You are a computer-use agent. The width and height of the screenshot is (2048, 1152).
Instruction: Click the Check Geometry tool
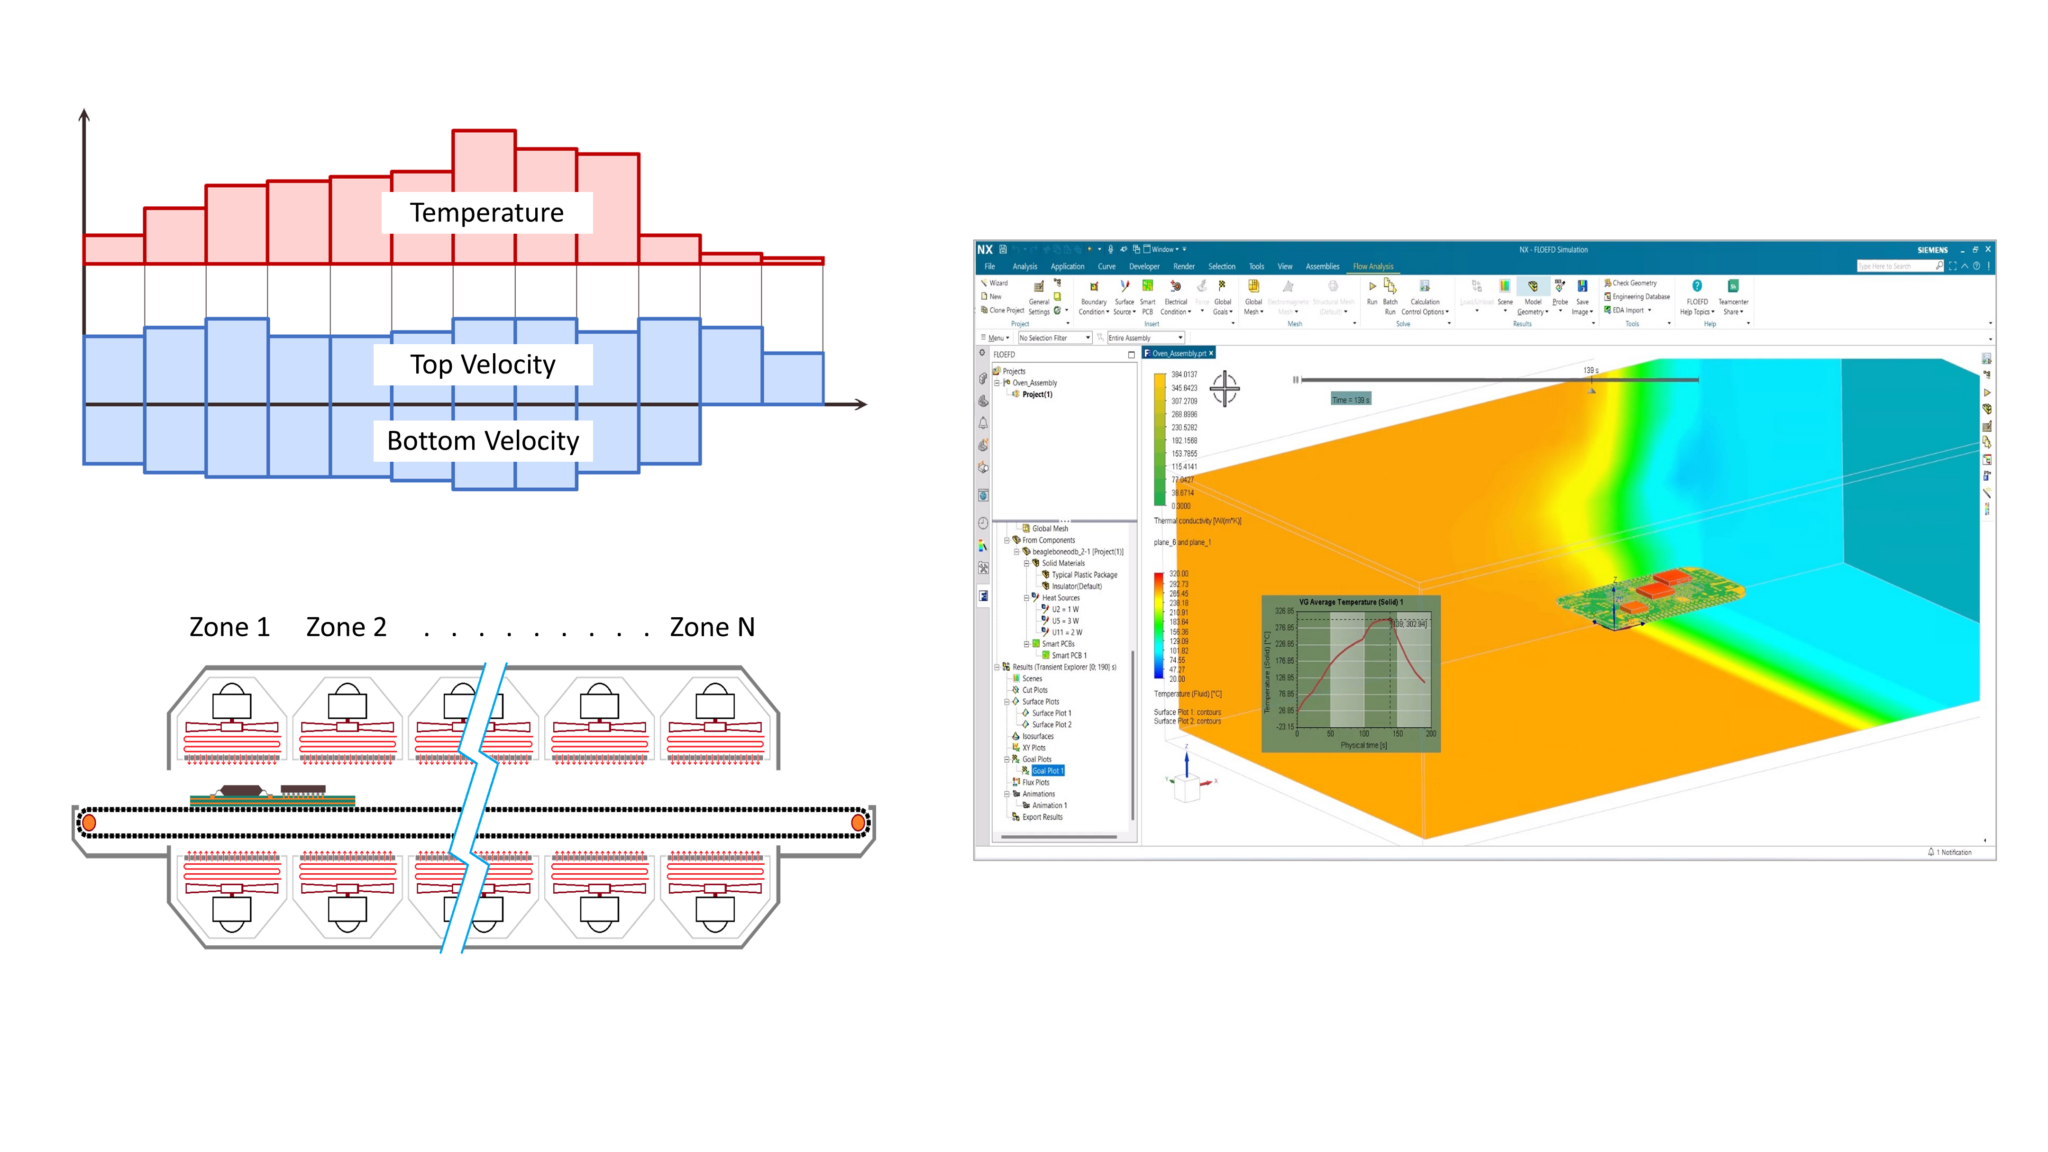click(1630, 283)
